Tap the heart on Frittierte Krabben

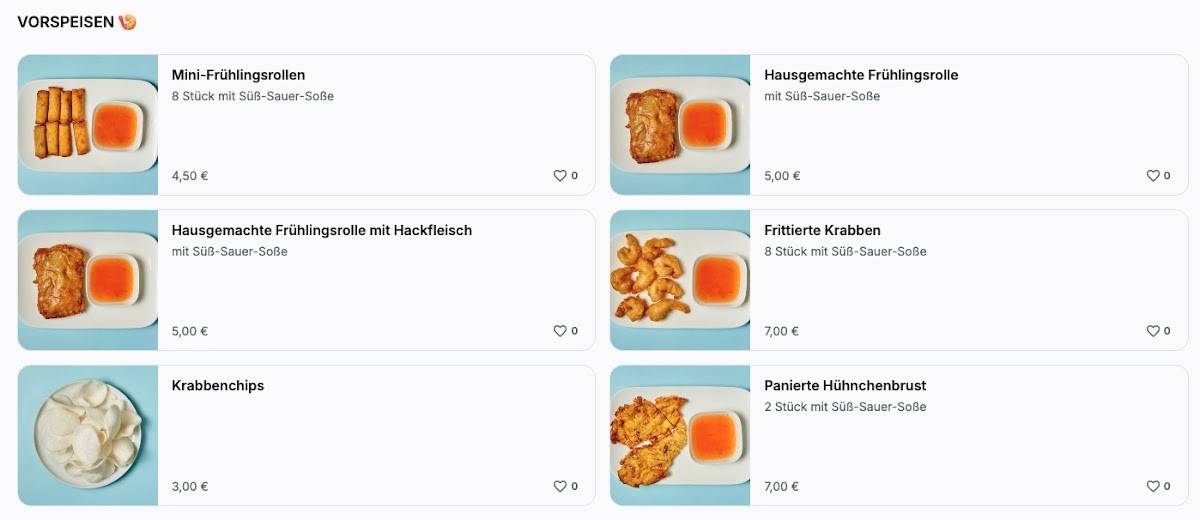[x=1152, y=331]
